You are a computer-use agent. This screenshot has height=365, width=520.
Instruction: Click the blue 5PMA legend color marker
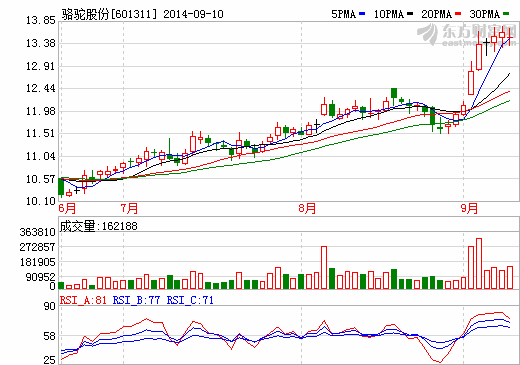click(362, 14)
